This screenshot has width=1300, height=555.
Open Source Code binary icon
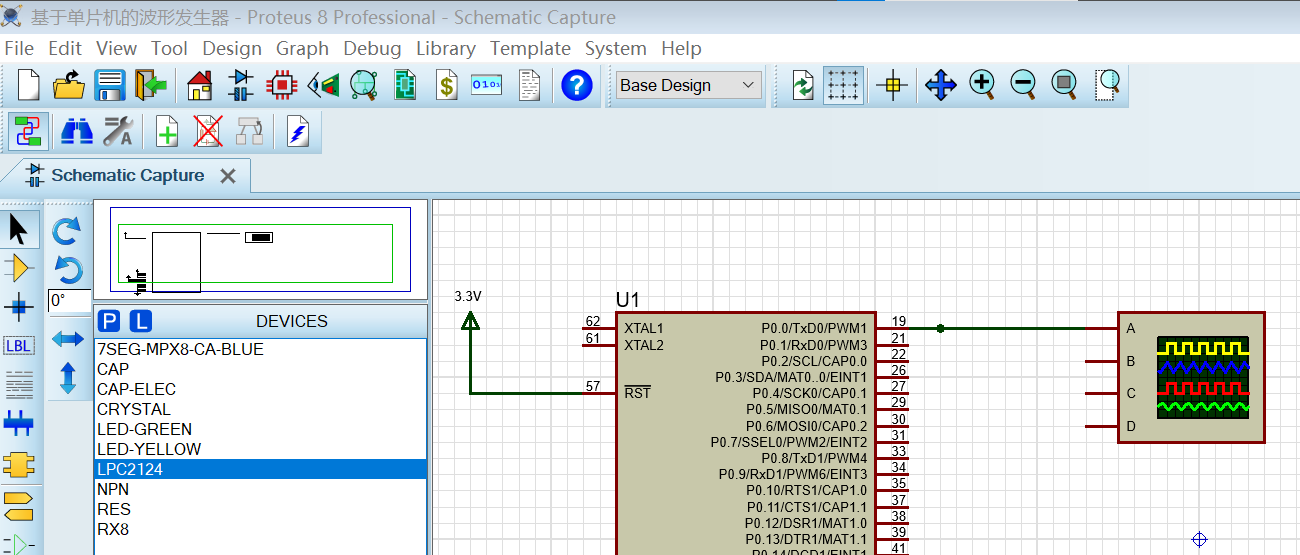point(487,85)
